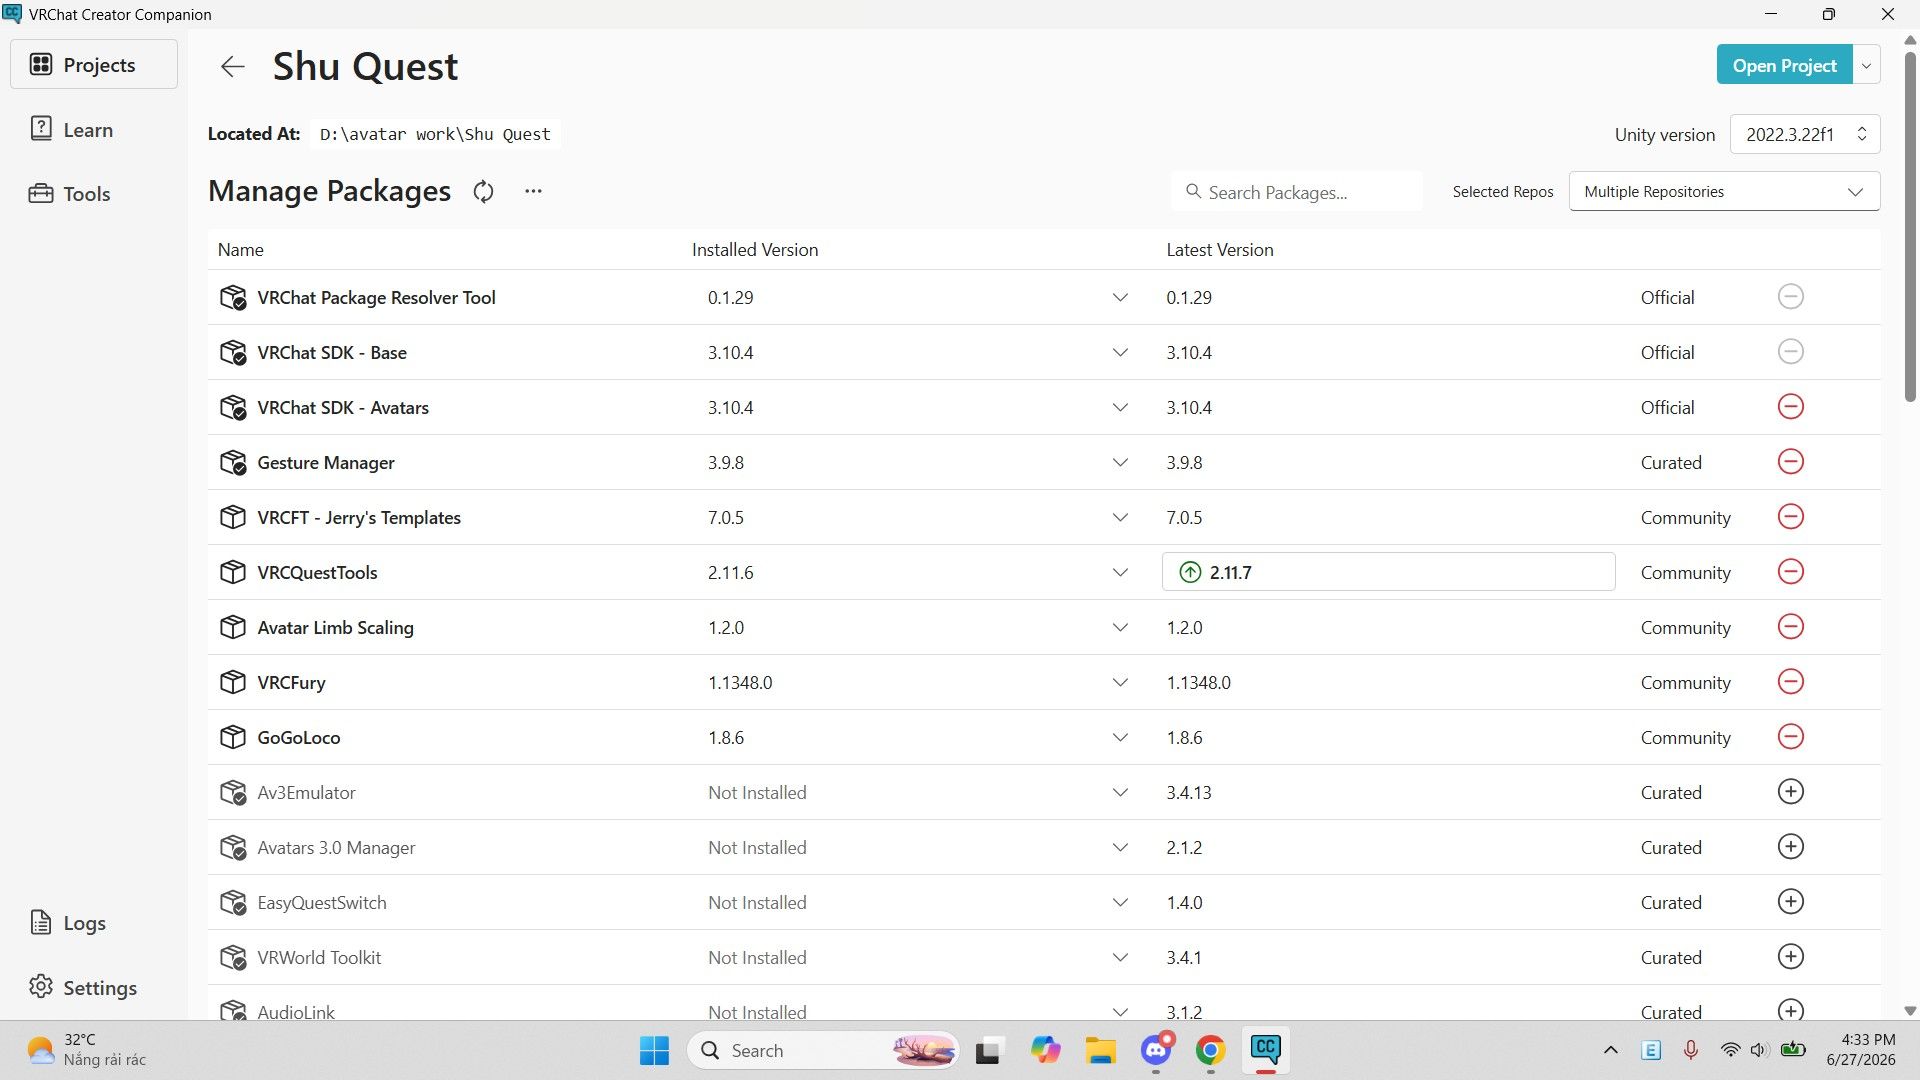1920x1080 pixels.
Task: Open Discord from the taskbar
Action: click(1156, 1050)
